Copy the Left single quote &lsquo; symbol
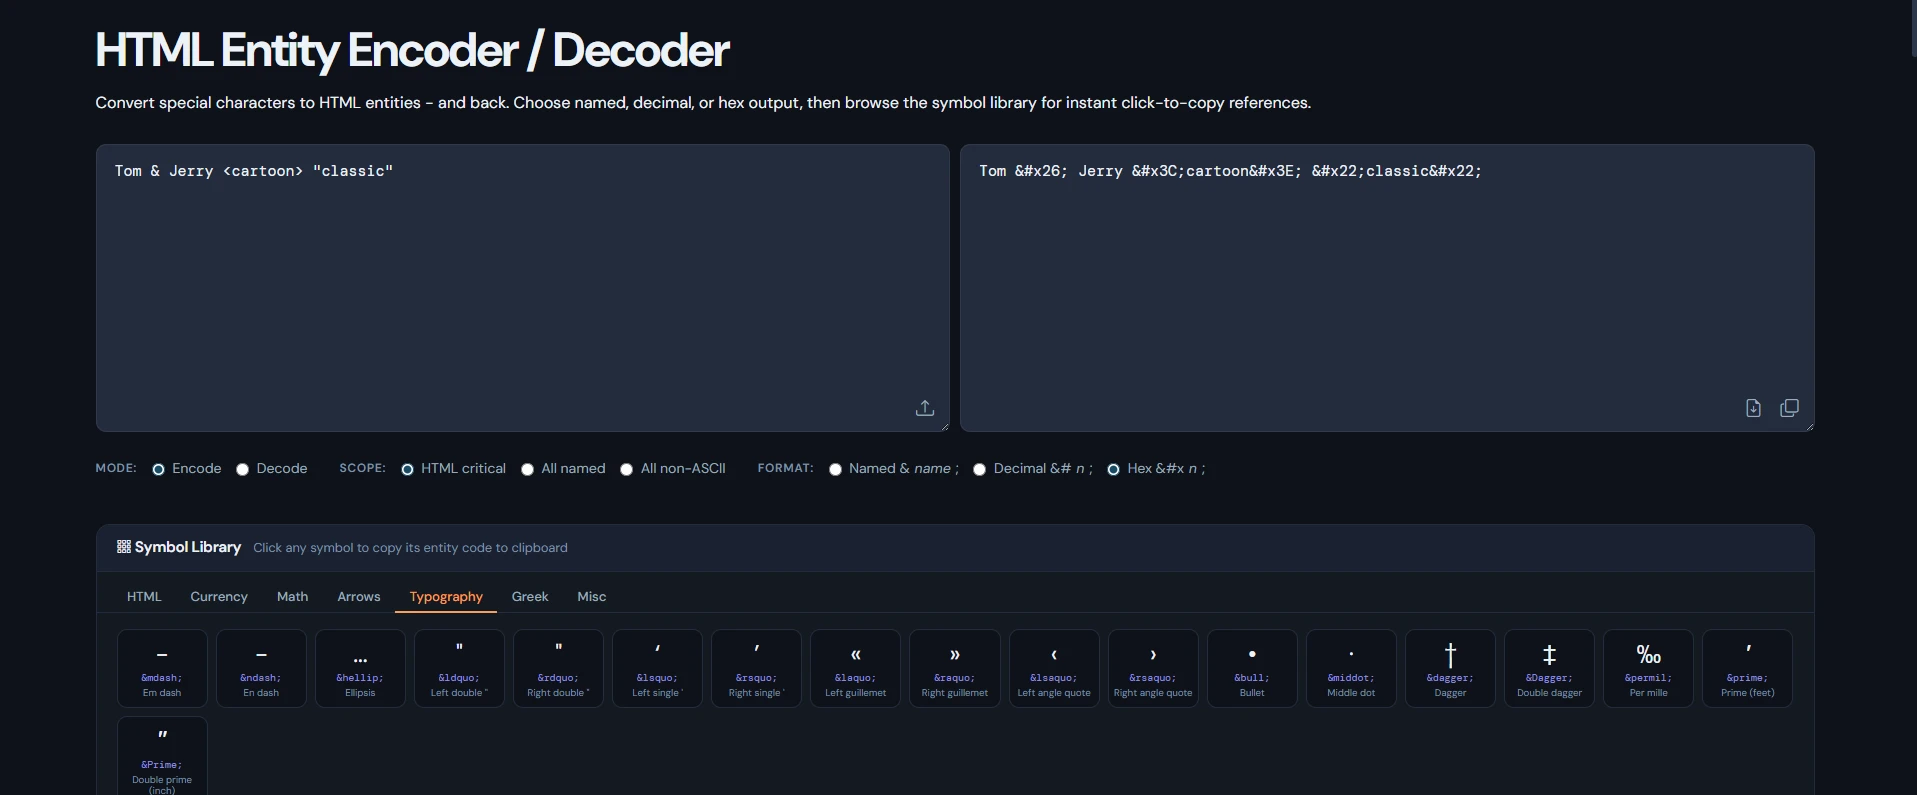 (x=657, y=668)
